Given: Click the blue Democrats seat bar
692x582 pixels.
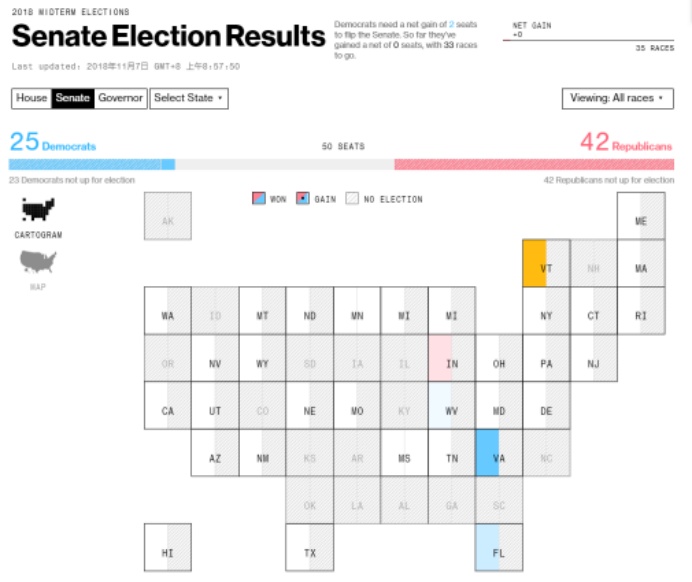Looking at the screenshot, I should click(x=92, y=164).
